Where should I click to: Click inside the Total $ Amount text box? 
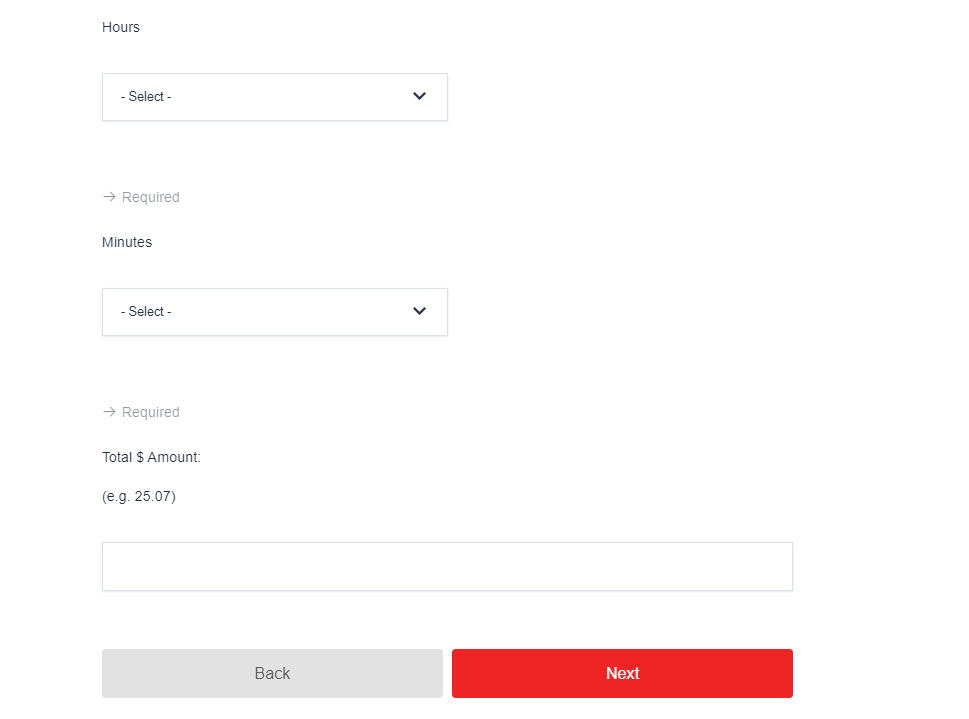[x=446, y=566]
